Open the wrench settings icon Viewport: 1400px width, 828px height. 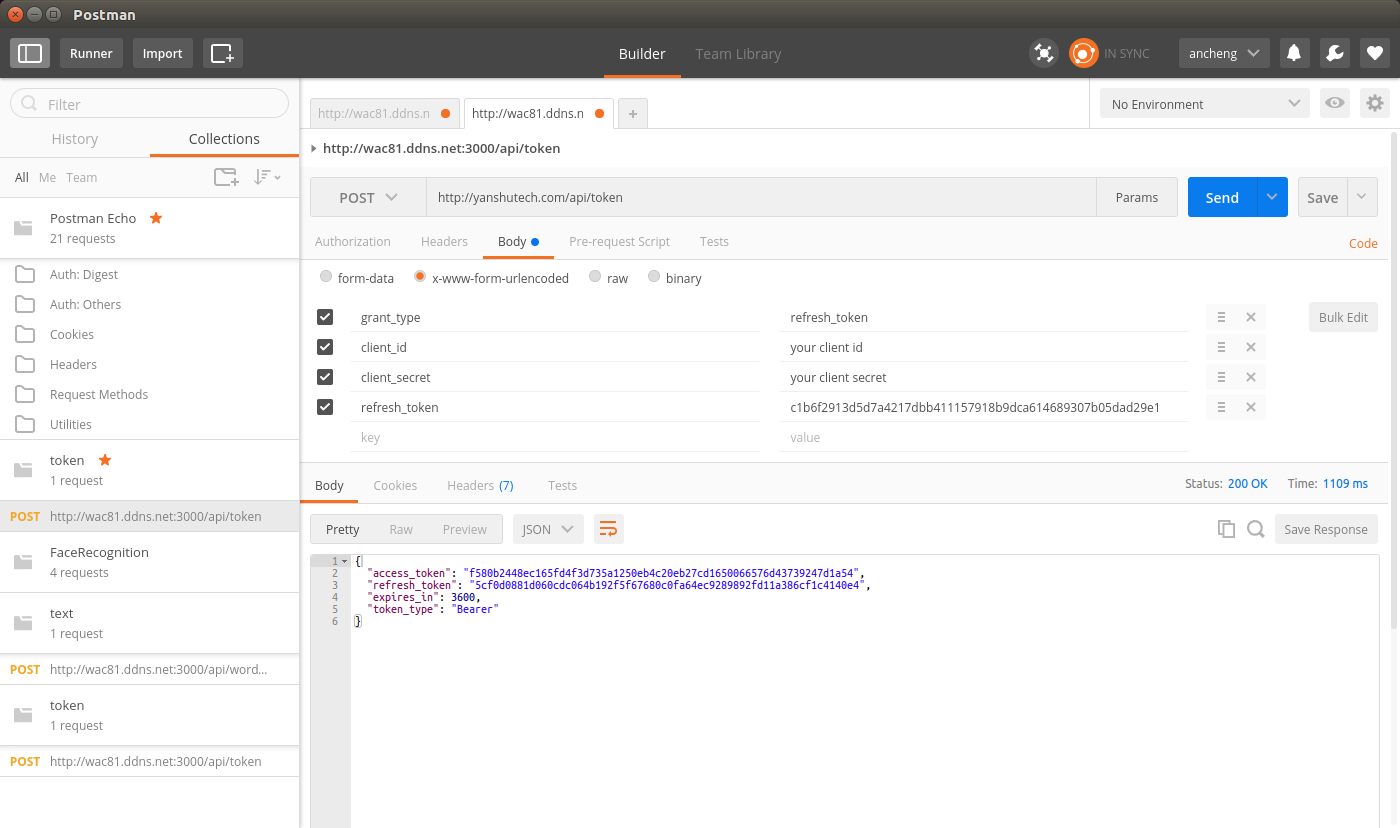click(x=1335, y=53)
